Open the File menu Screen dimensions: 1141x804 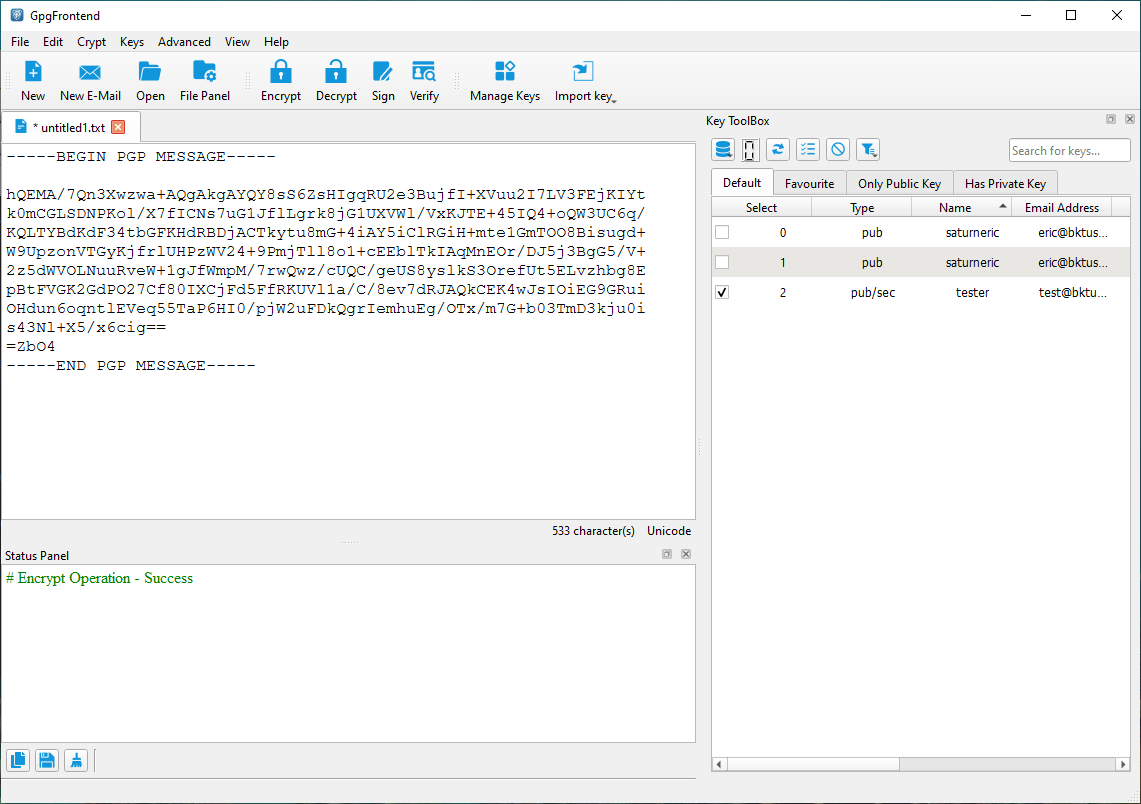click(x=20, y=41)
